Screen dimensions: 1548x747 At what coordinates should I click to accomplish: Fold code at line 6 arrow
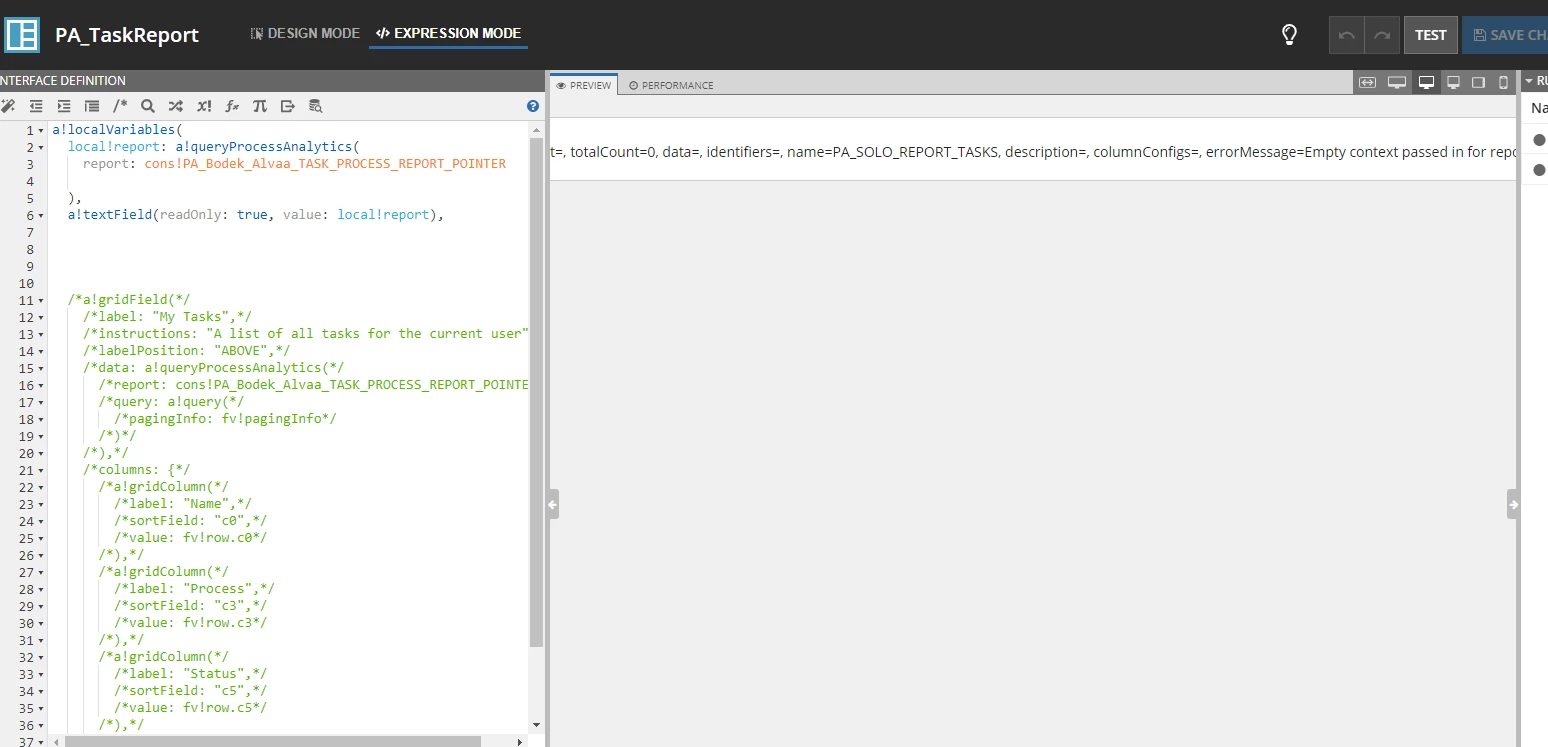point(41,216)
